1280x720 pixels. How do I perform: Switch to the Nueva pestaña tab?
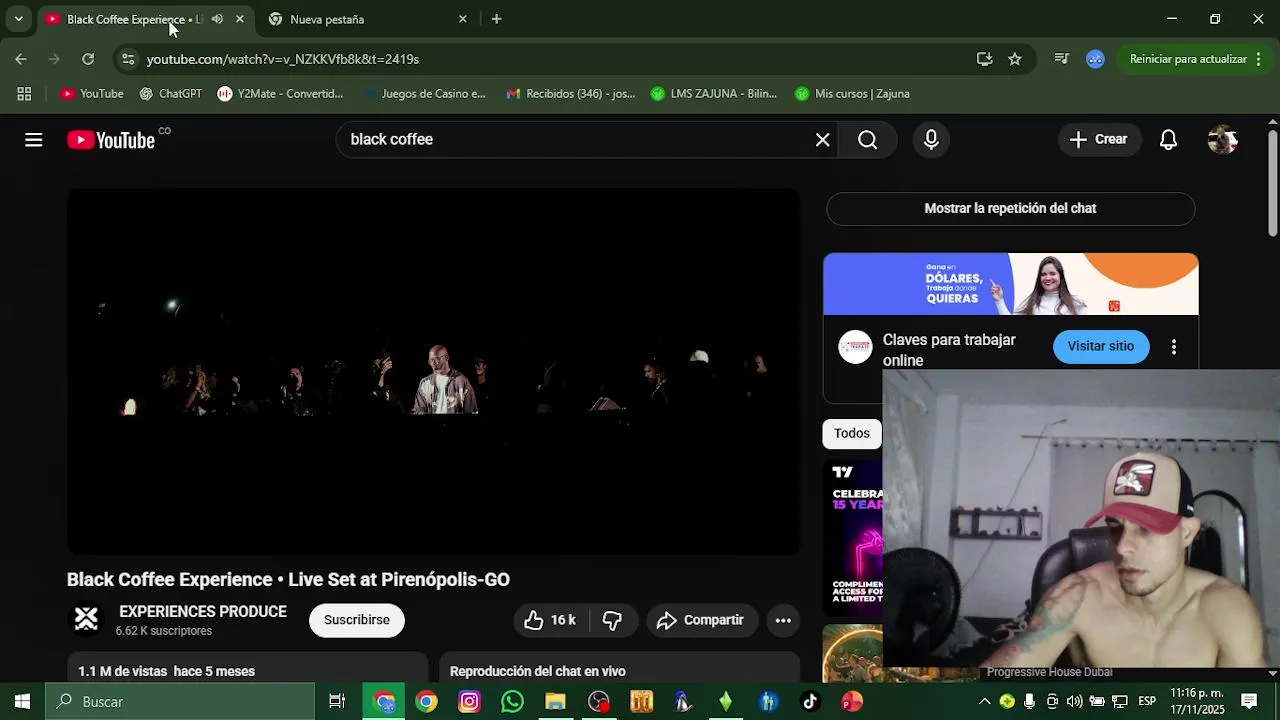pyautogui.click(x=366, y=19)
